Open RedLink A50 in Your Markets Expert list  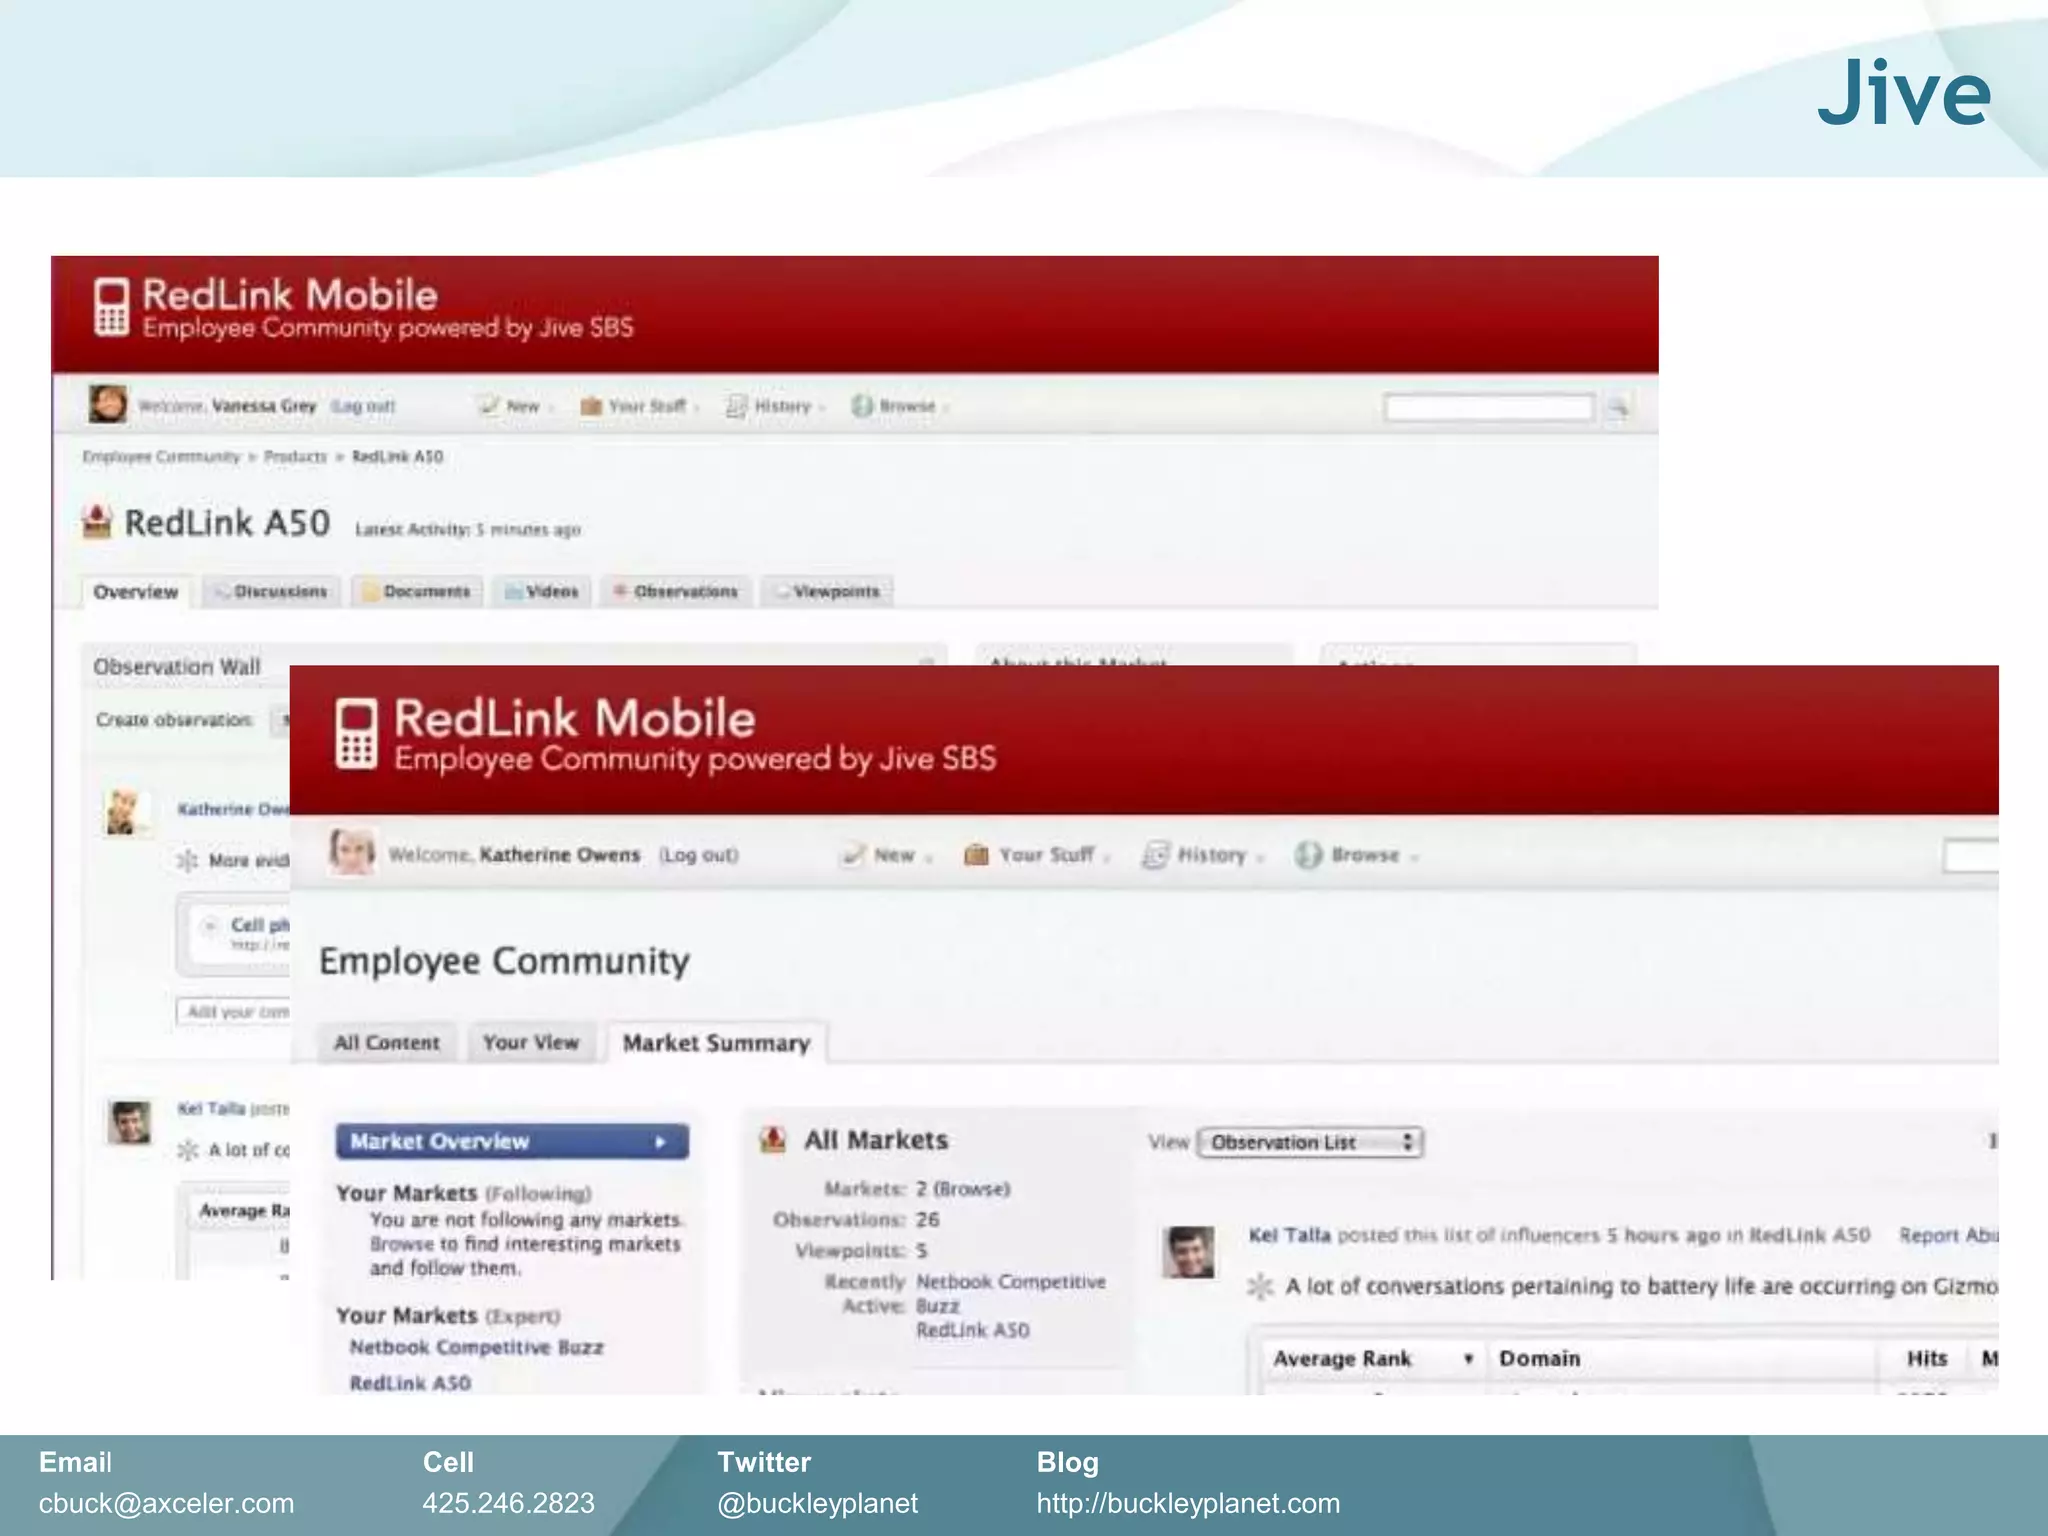pos(410,1383)
